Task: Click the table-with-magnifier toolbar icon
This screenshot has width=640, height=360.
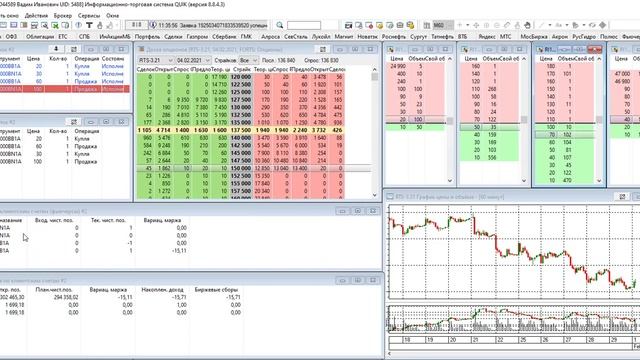Action: tap(44, 25)
